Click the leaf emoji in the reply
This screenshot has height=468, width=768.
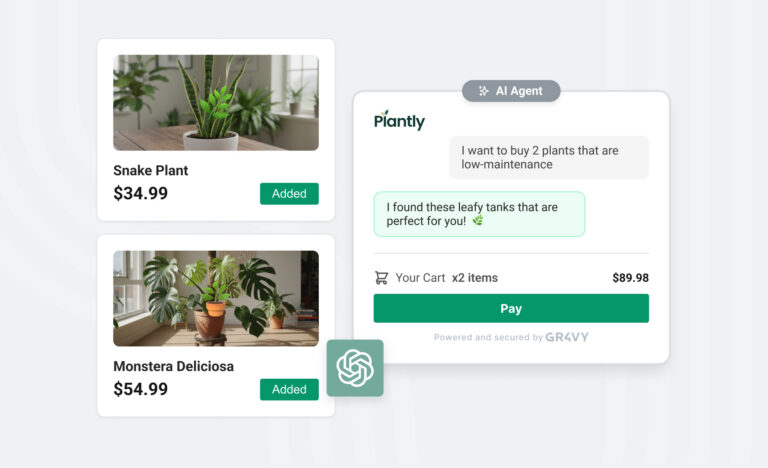[x=478, y=221]
